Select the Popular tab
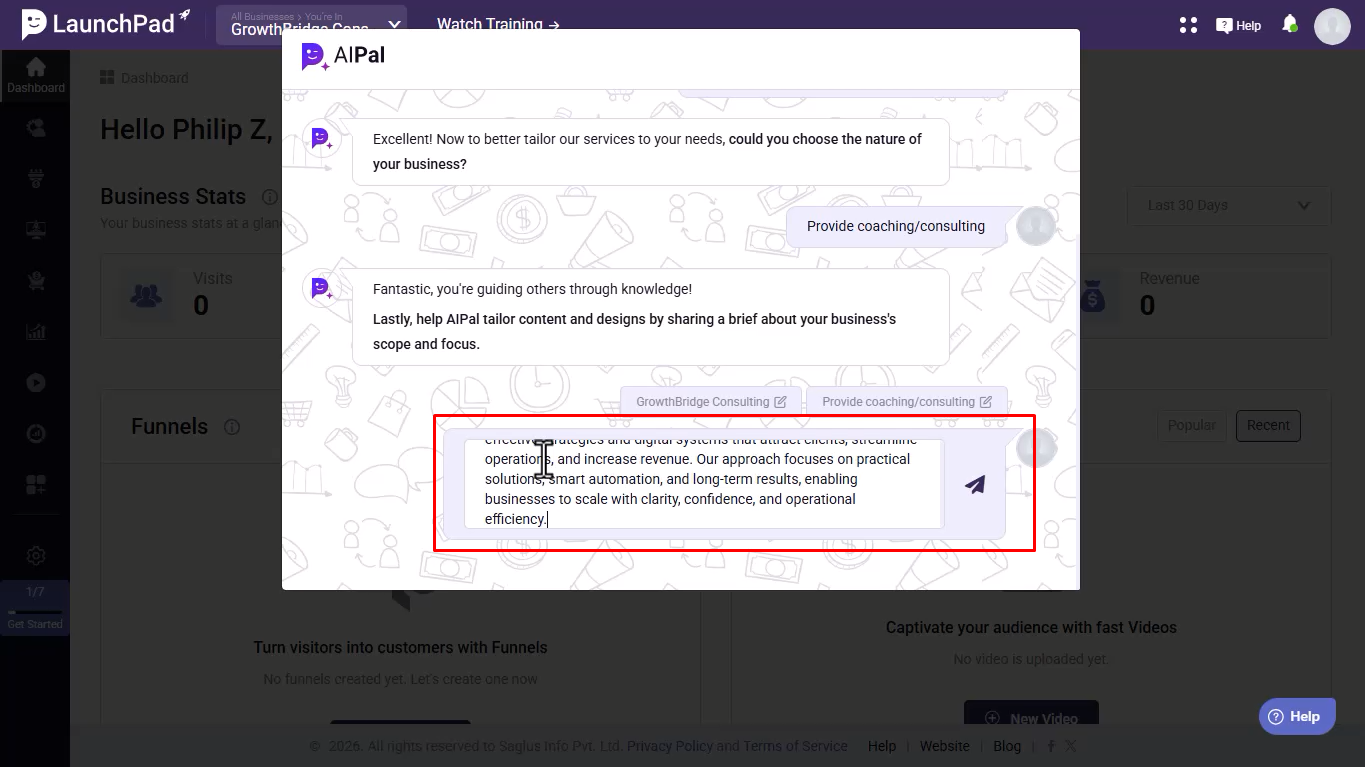Viewport: 1365px width, 767px height. click(x=1192, y=425)
